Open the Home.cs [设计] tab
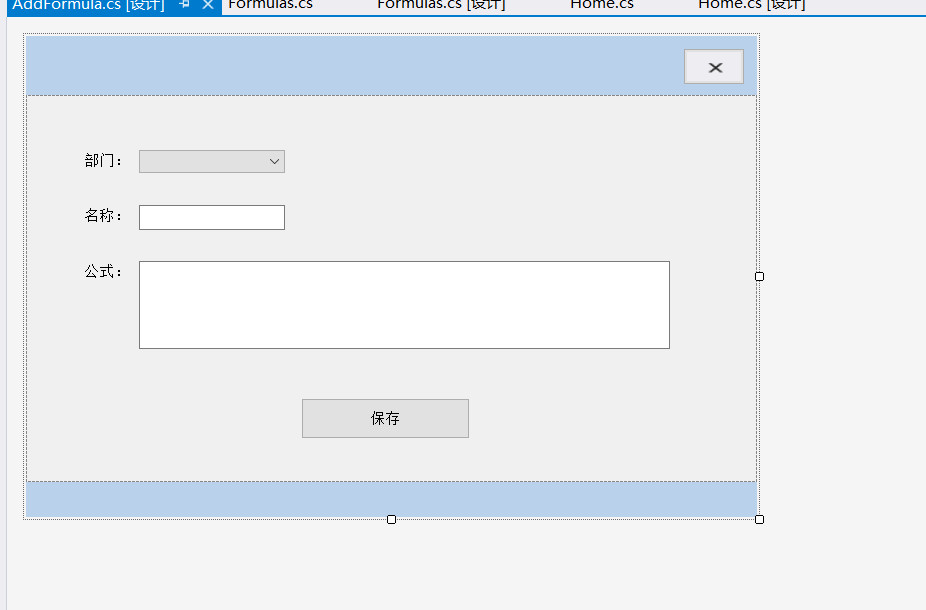The width and height of the screenshot is (926, 610). (x=752, y=5)
